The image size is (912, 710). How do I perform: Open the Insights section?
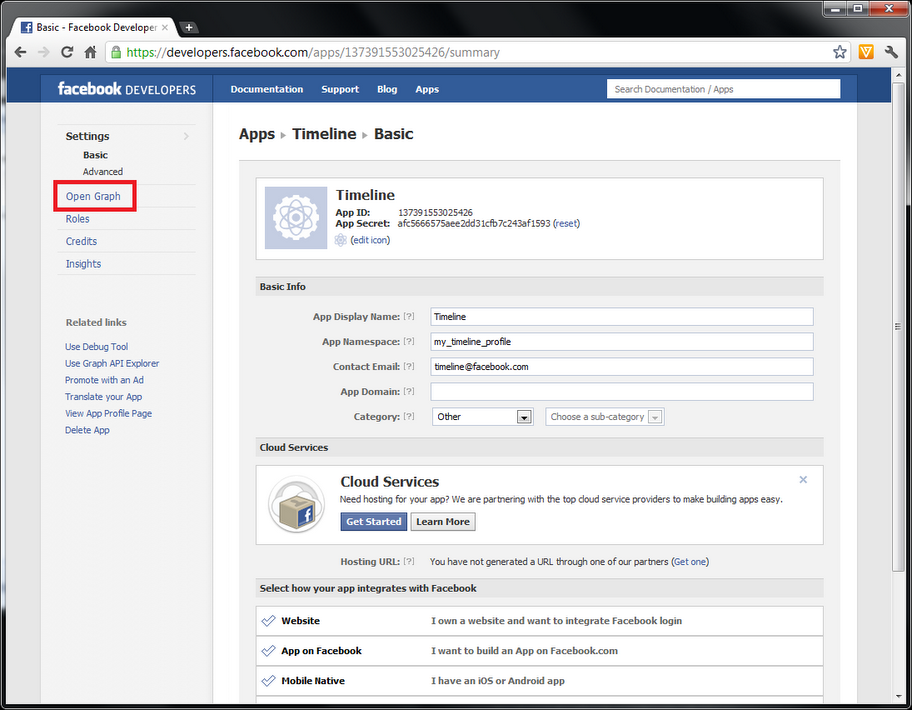click(x=83, y=264)
